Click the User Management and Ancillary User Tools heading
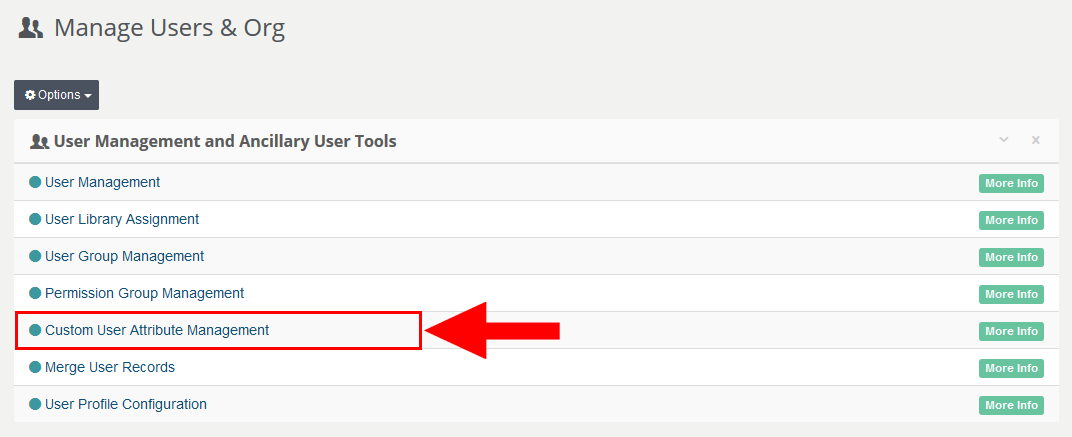1072x437 pixels. pos(225,142)
